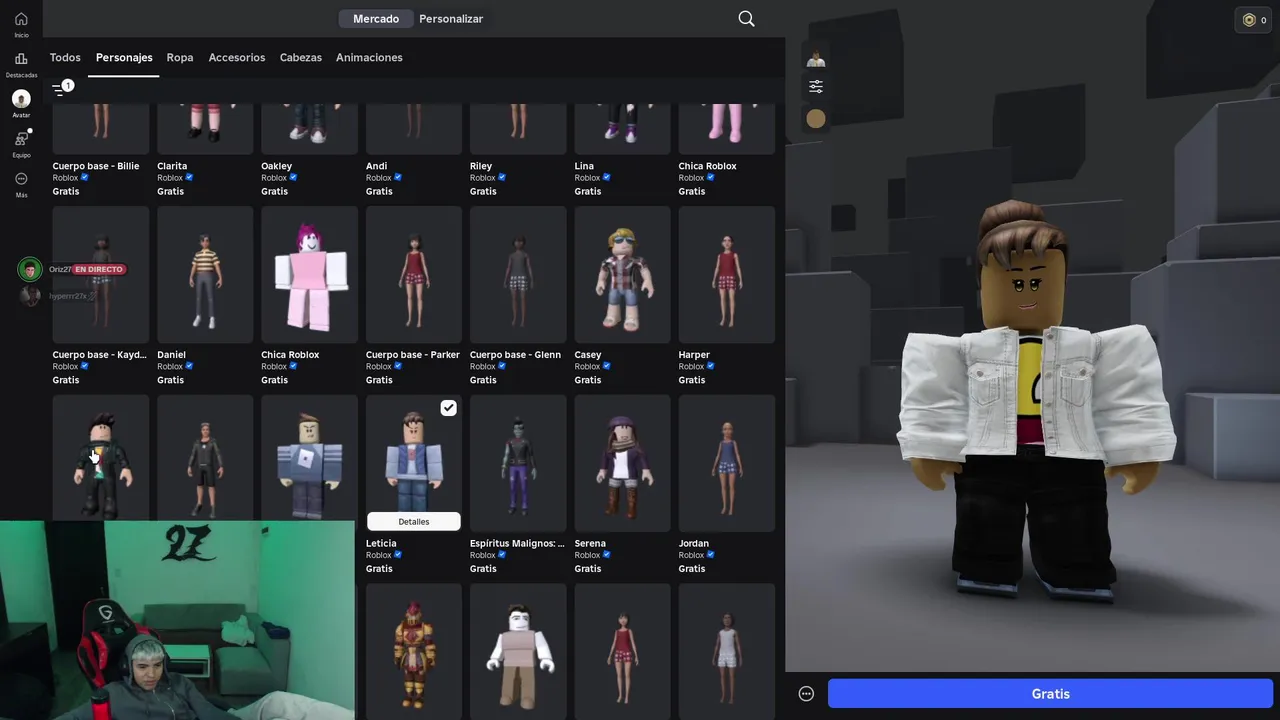1280x720 pixels.
Task: Switch to the Personalizar tab
Action: tap(451, 19)
